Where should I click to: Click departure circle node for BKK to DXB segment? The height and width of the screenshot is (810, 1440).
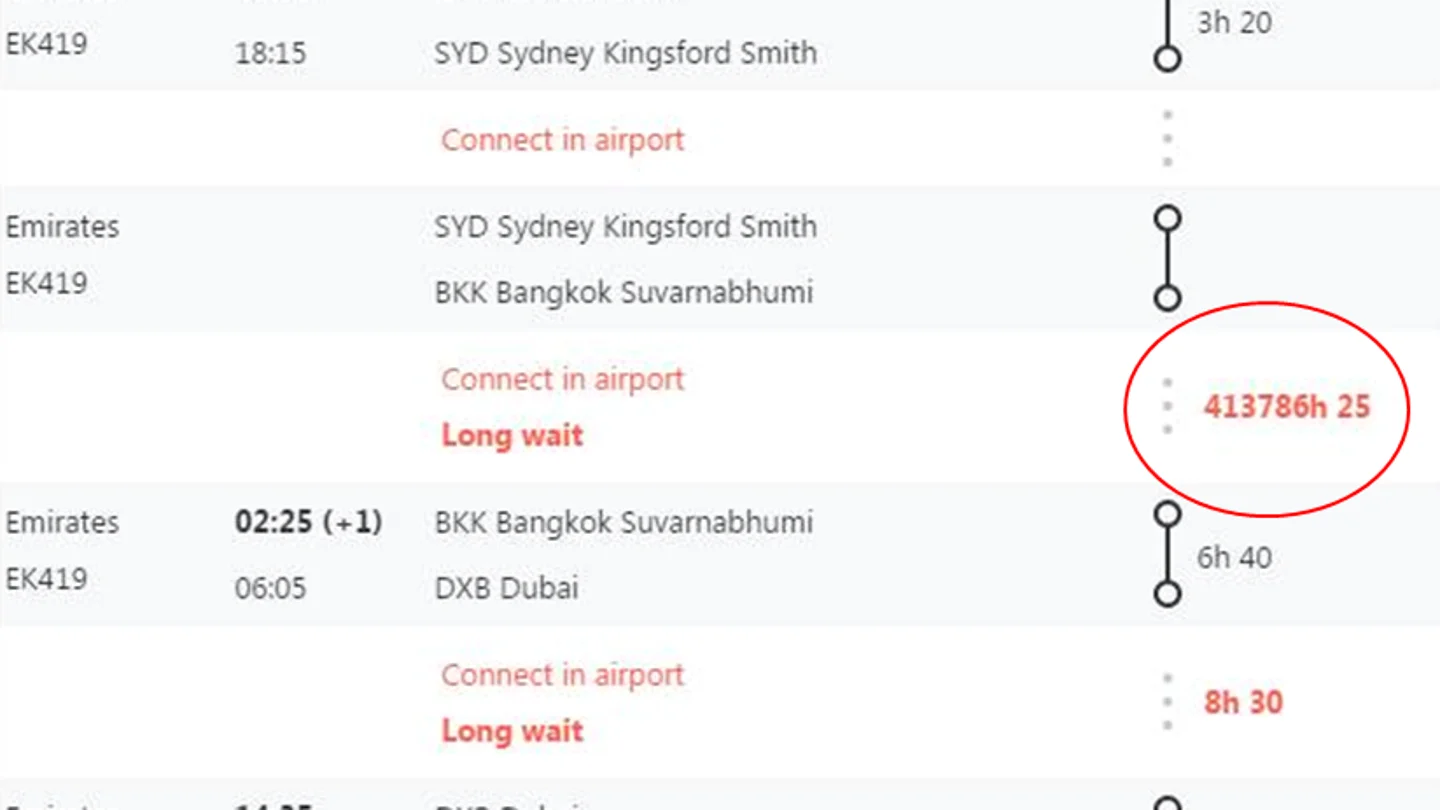tap(1167, 515)
